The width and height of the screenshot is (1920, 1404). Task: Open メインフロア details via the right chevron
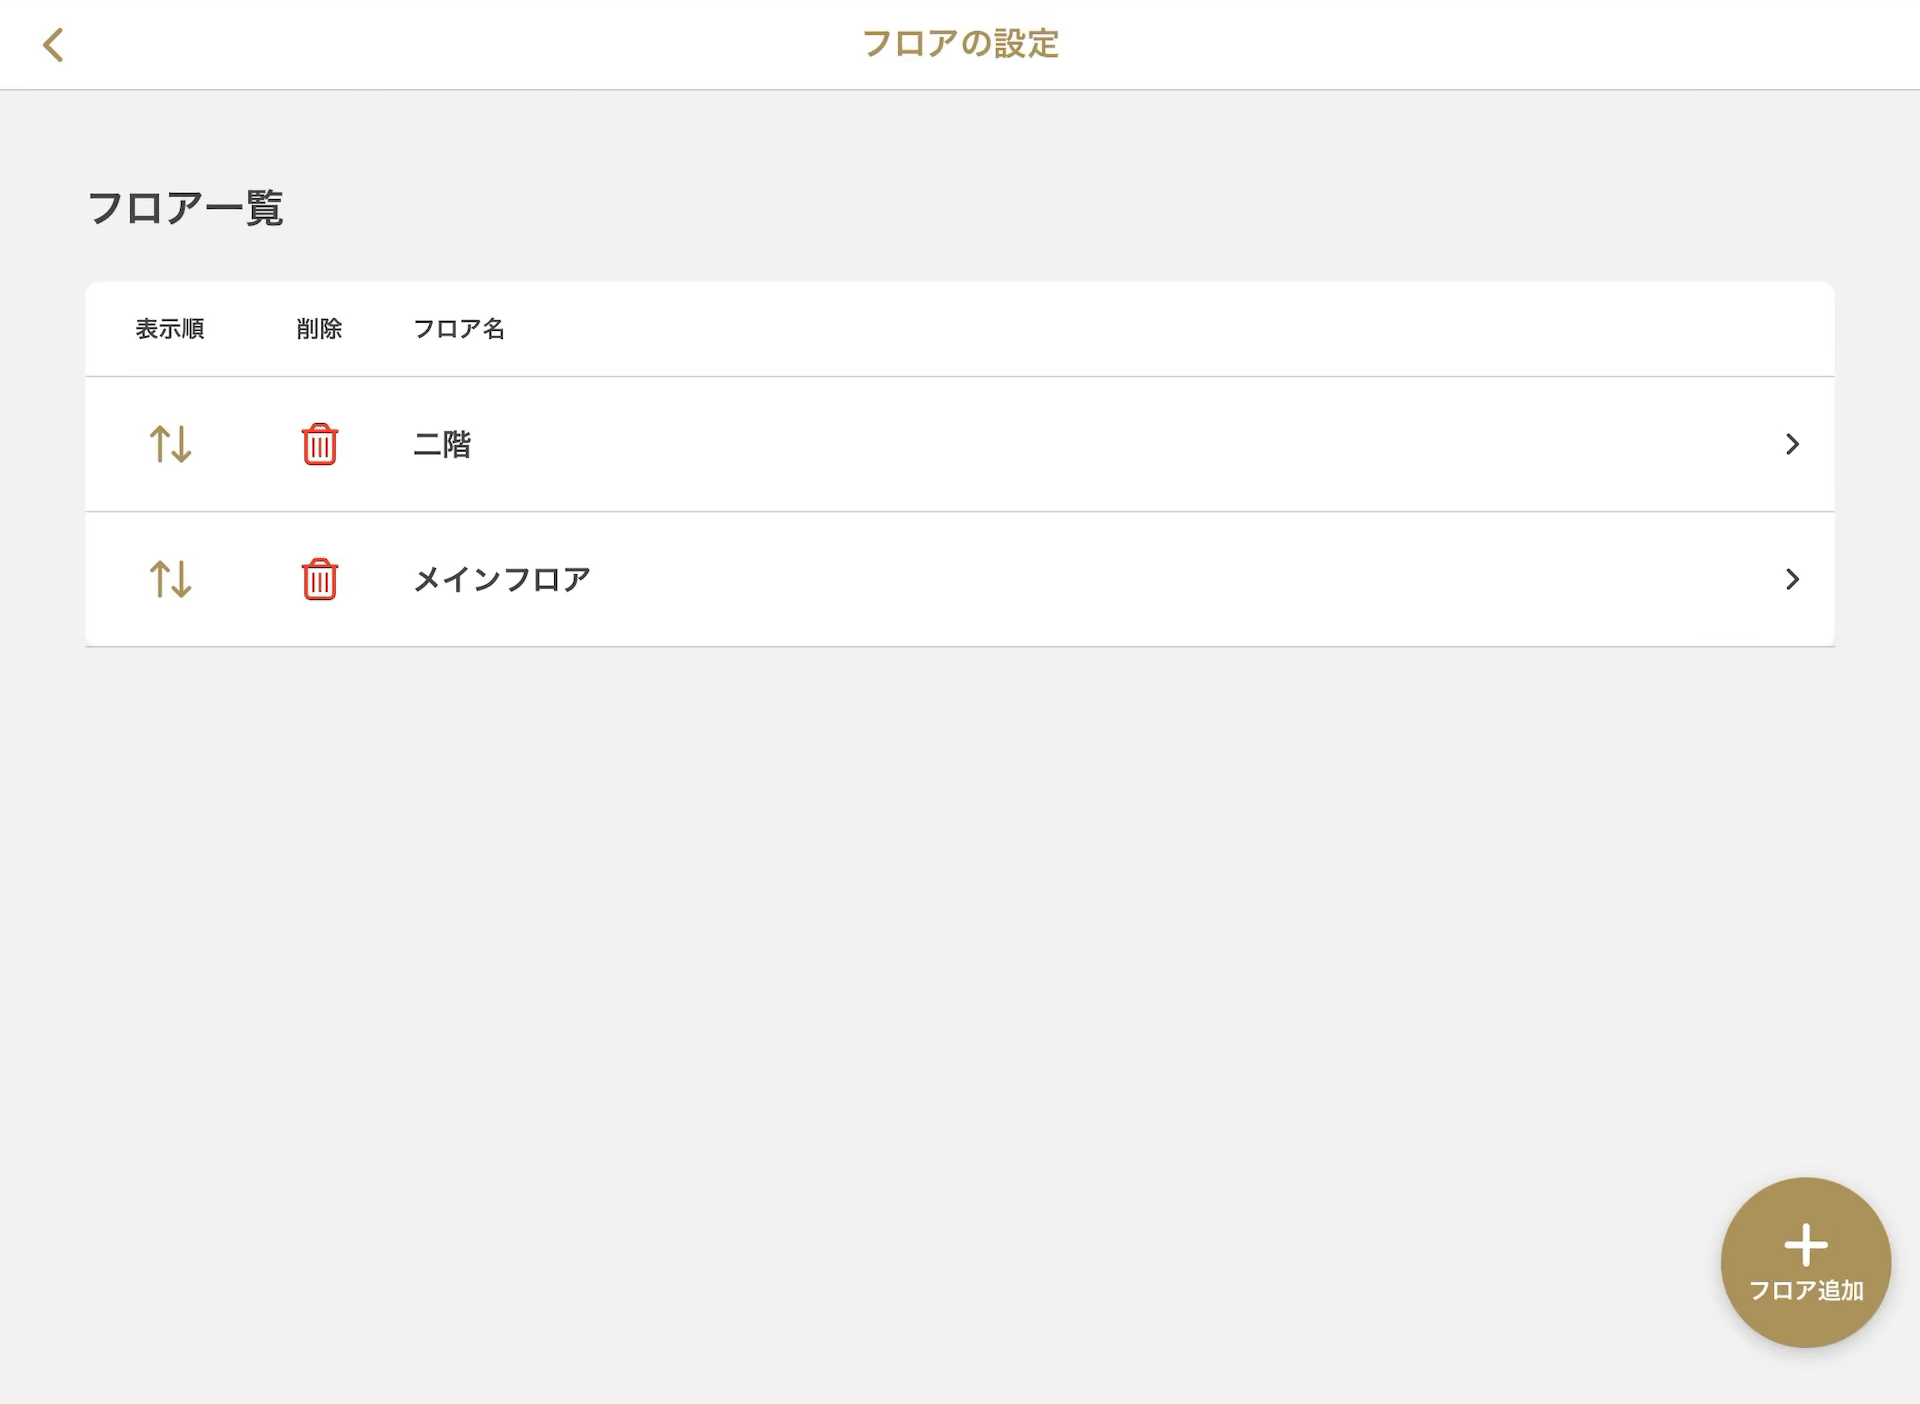(1792, 579)
